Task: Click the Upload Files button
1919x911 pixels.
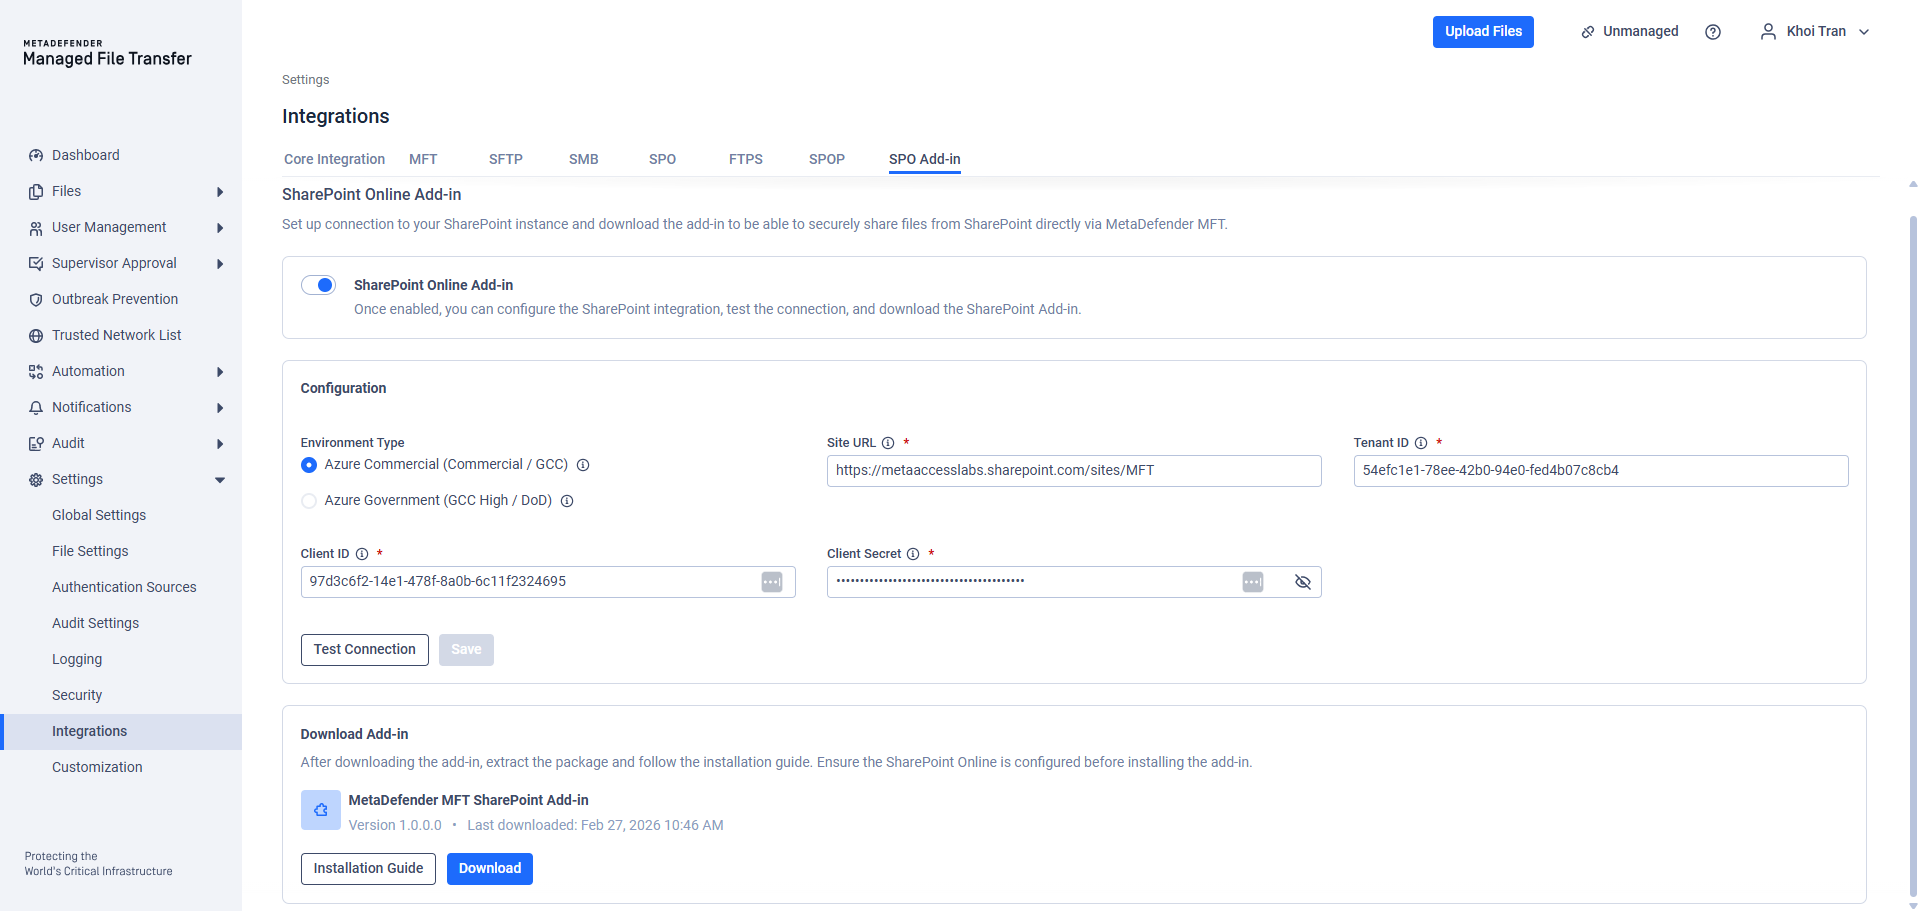Action: (1483, 32)
